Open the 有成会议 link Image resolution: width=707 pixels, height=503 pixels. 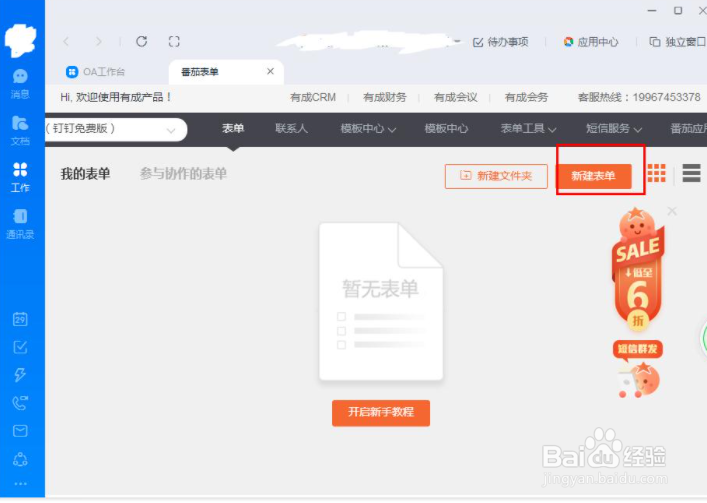[455, 97]
